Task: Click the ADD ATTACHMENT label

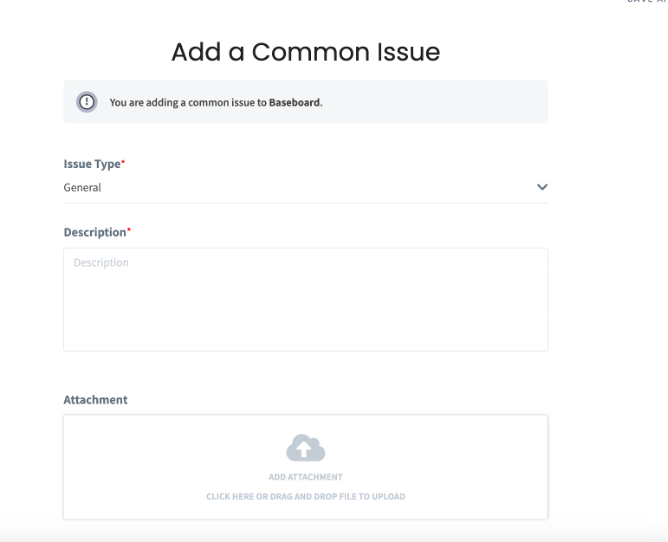Action: pos(305,477)
